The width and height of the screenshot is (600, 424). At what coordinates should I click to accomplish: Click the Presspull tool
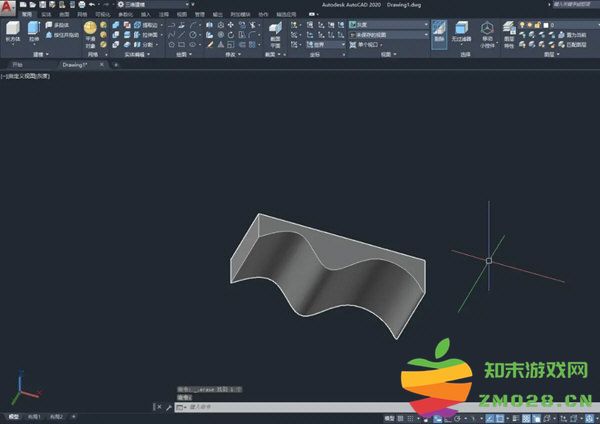[x=62, y=35]
